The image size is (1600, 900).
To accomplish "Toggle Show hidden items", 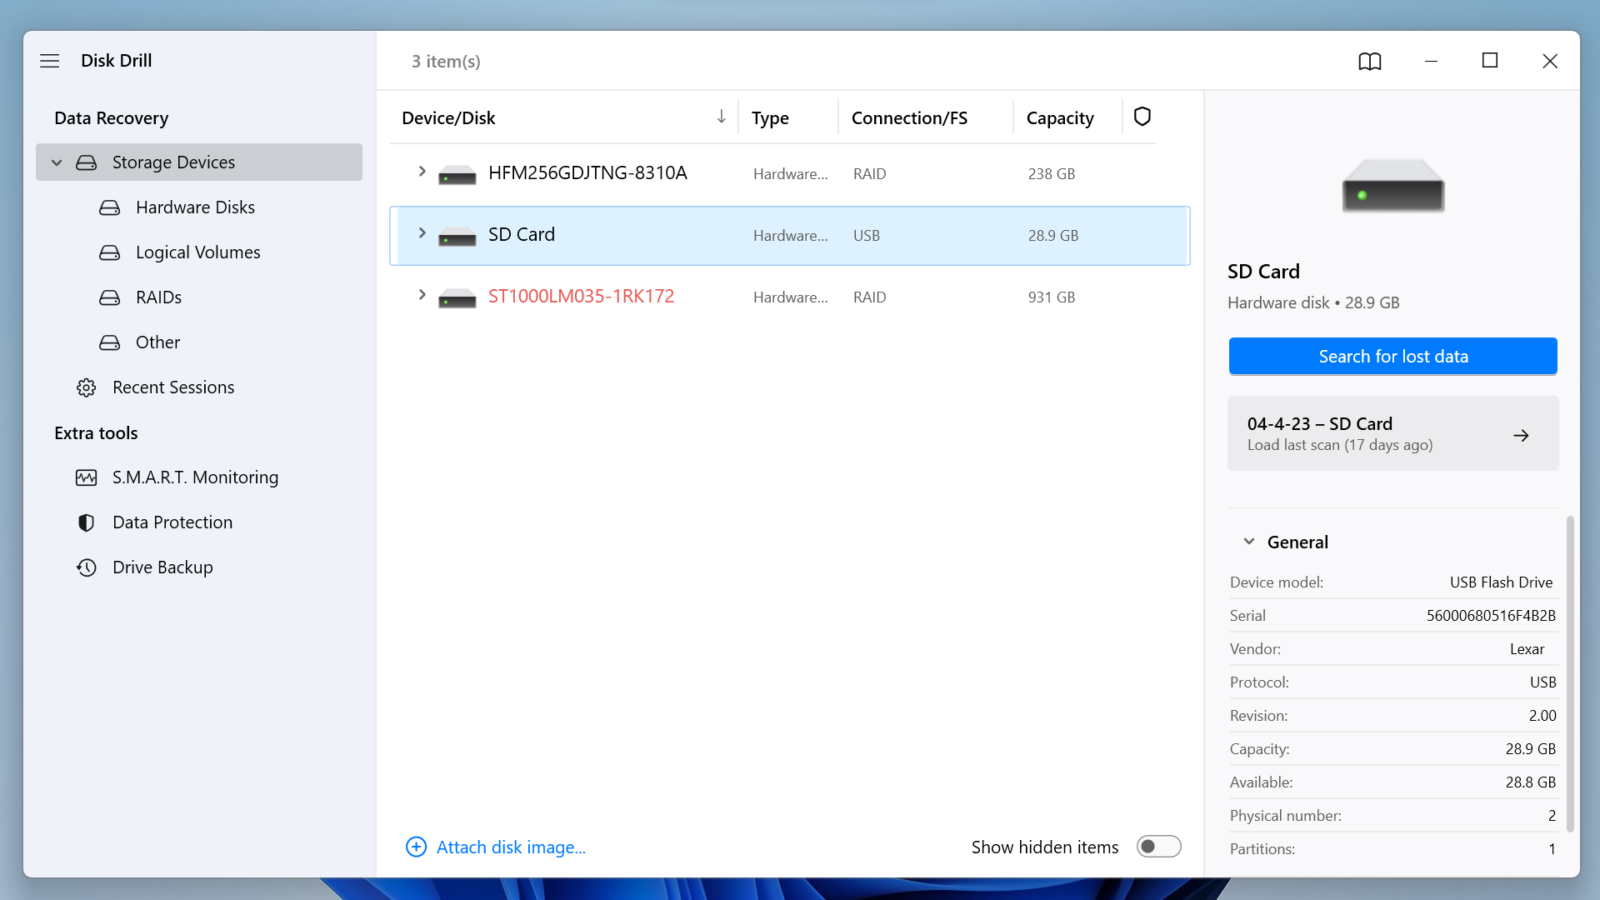I will pos(1157,846).
